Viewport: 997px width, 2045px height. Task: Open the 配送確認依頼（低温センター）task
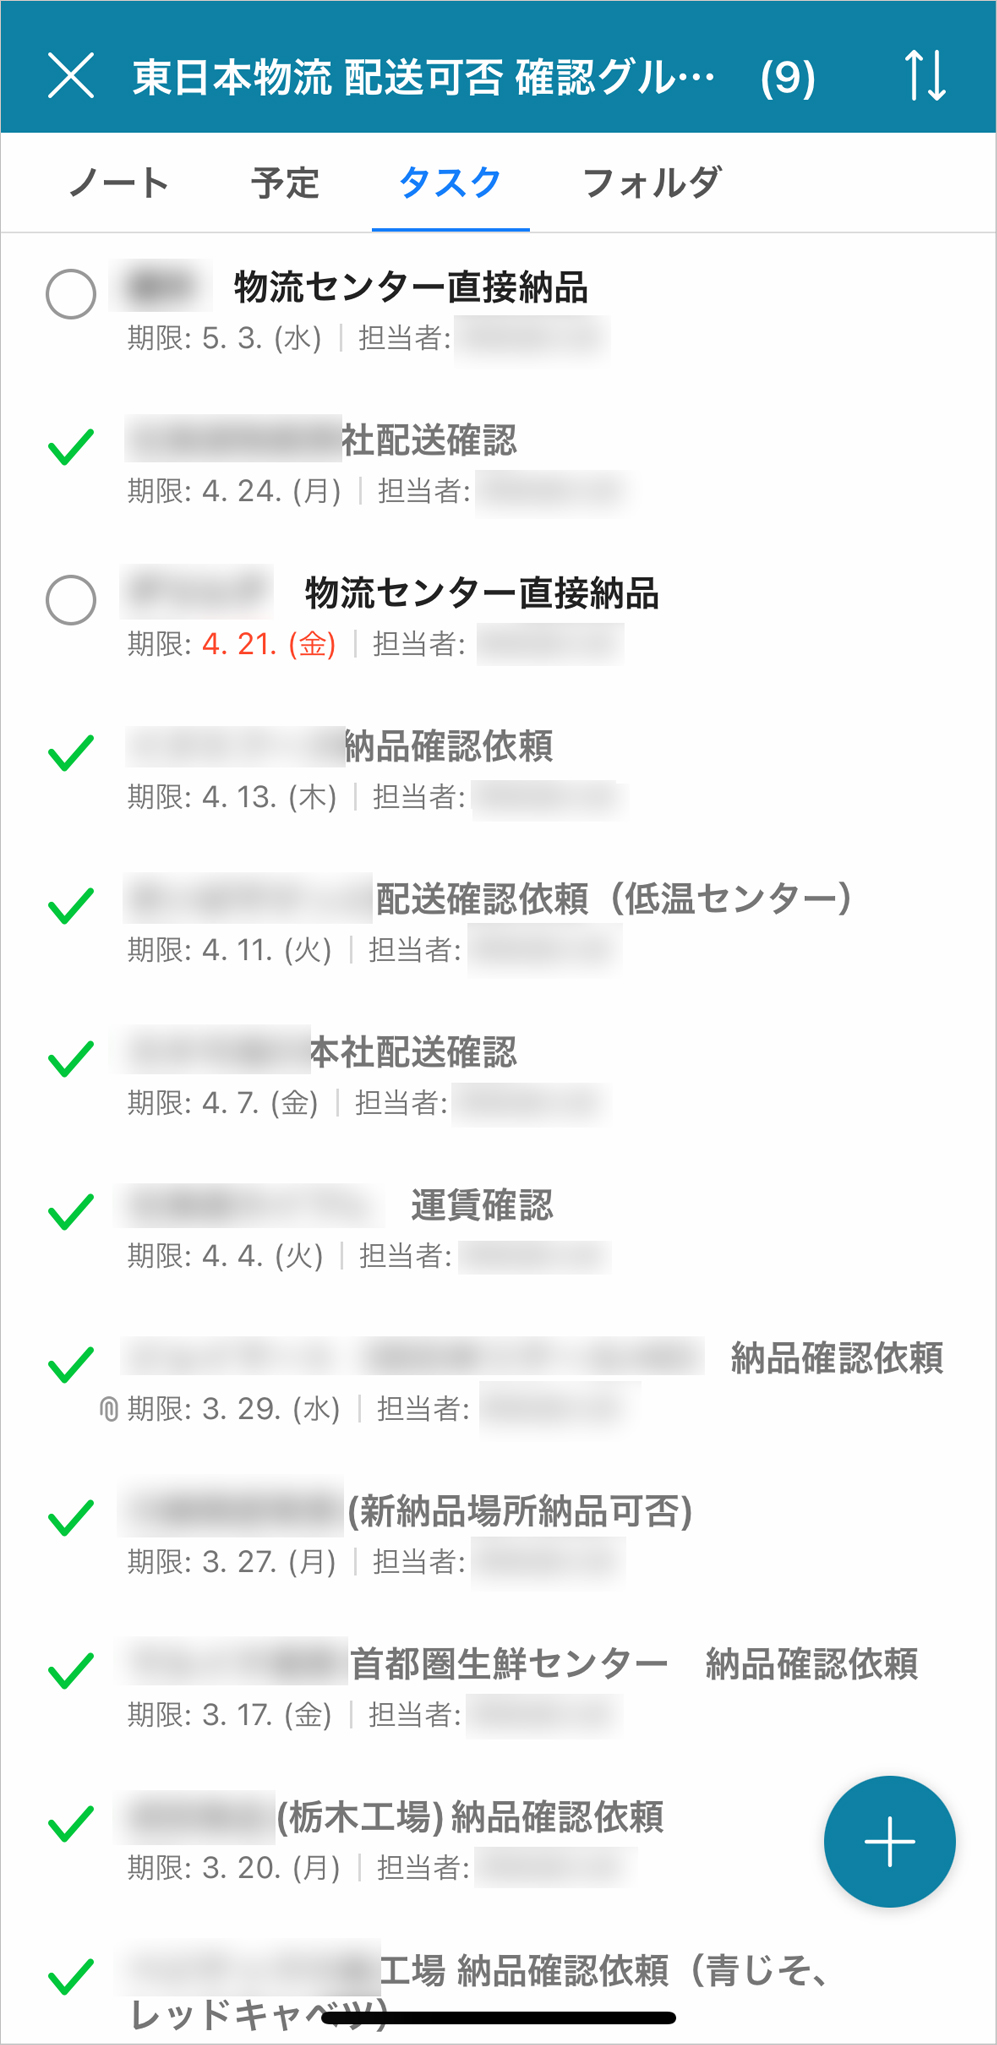click(x=612, y=899)
